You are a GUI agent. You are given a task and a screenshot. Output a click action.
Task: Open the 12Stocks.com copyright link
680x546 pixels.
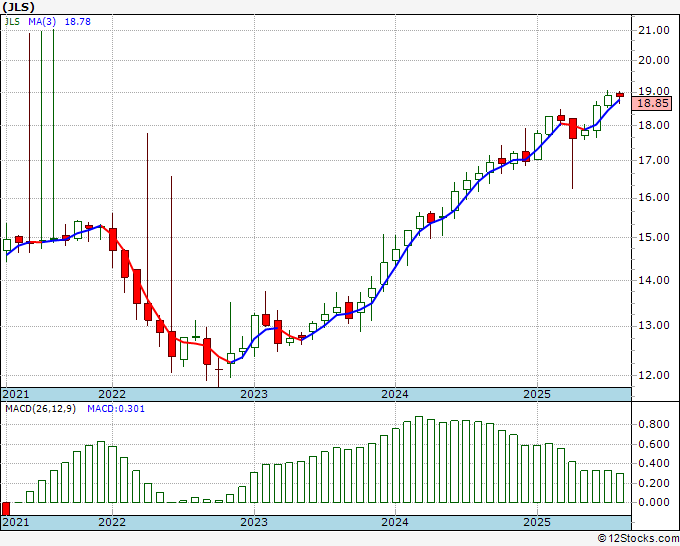point(638,539)
